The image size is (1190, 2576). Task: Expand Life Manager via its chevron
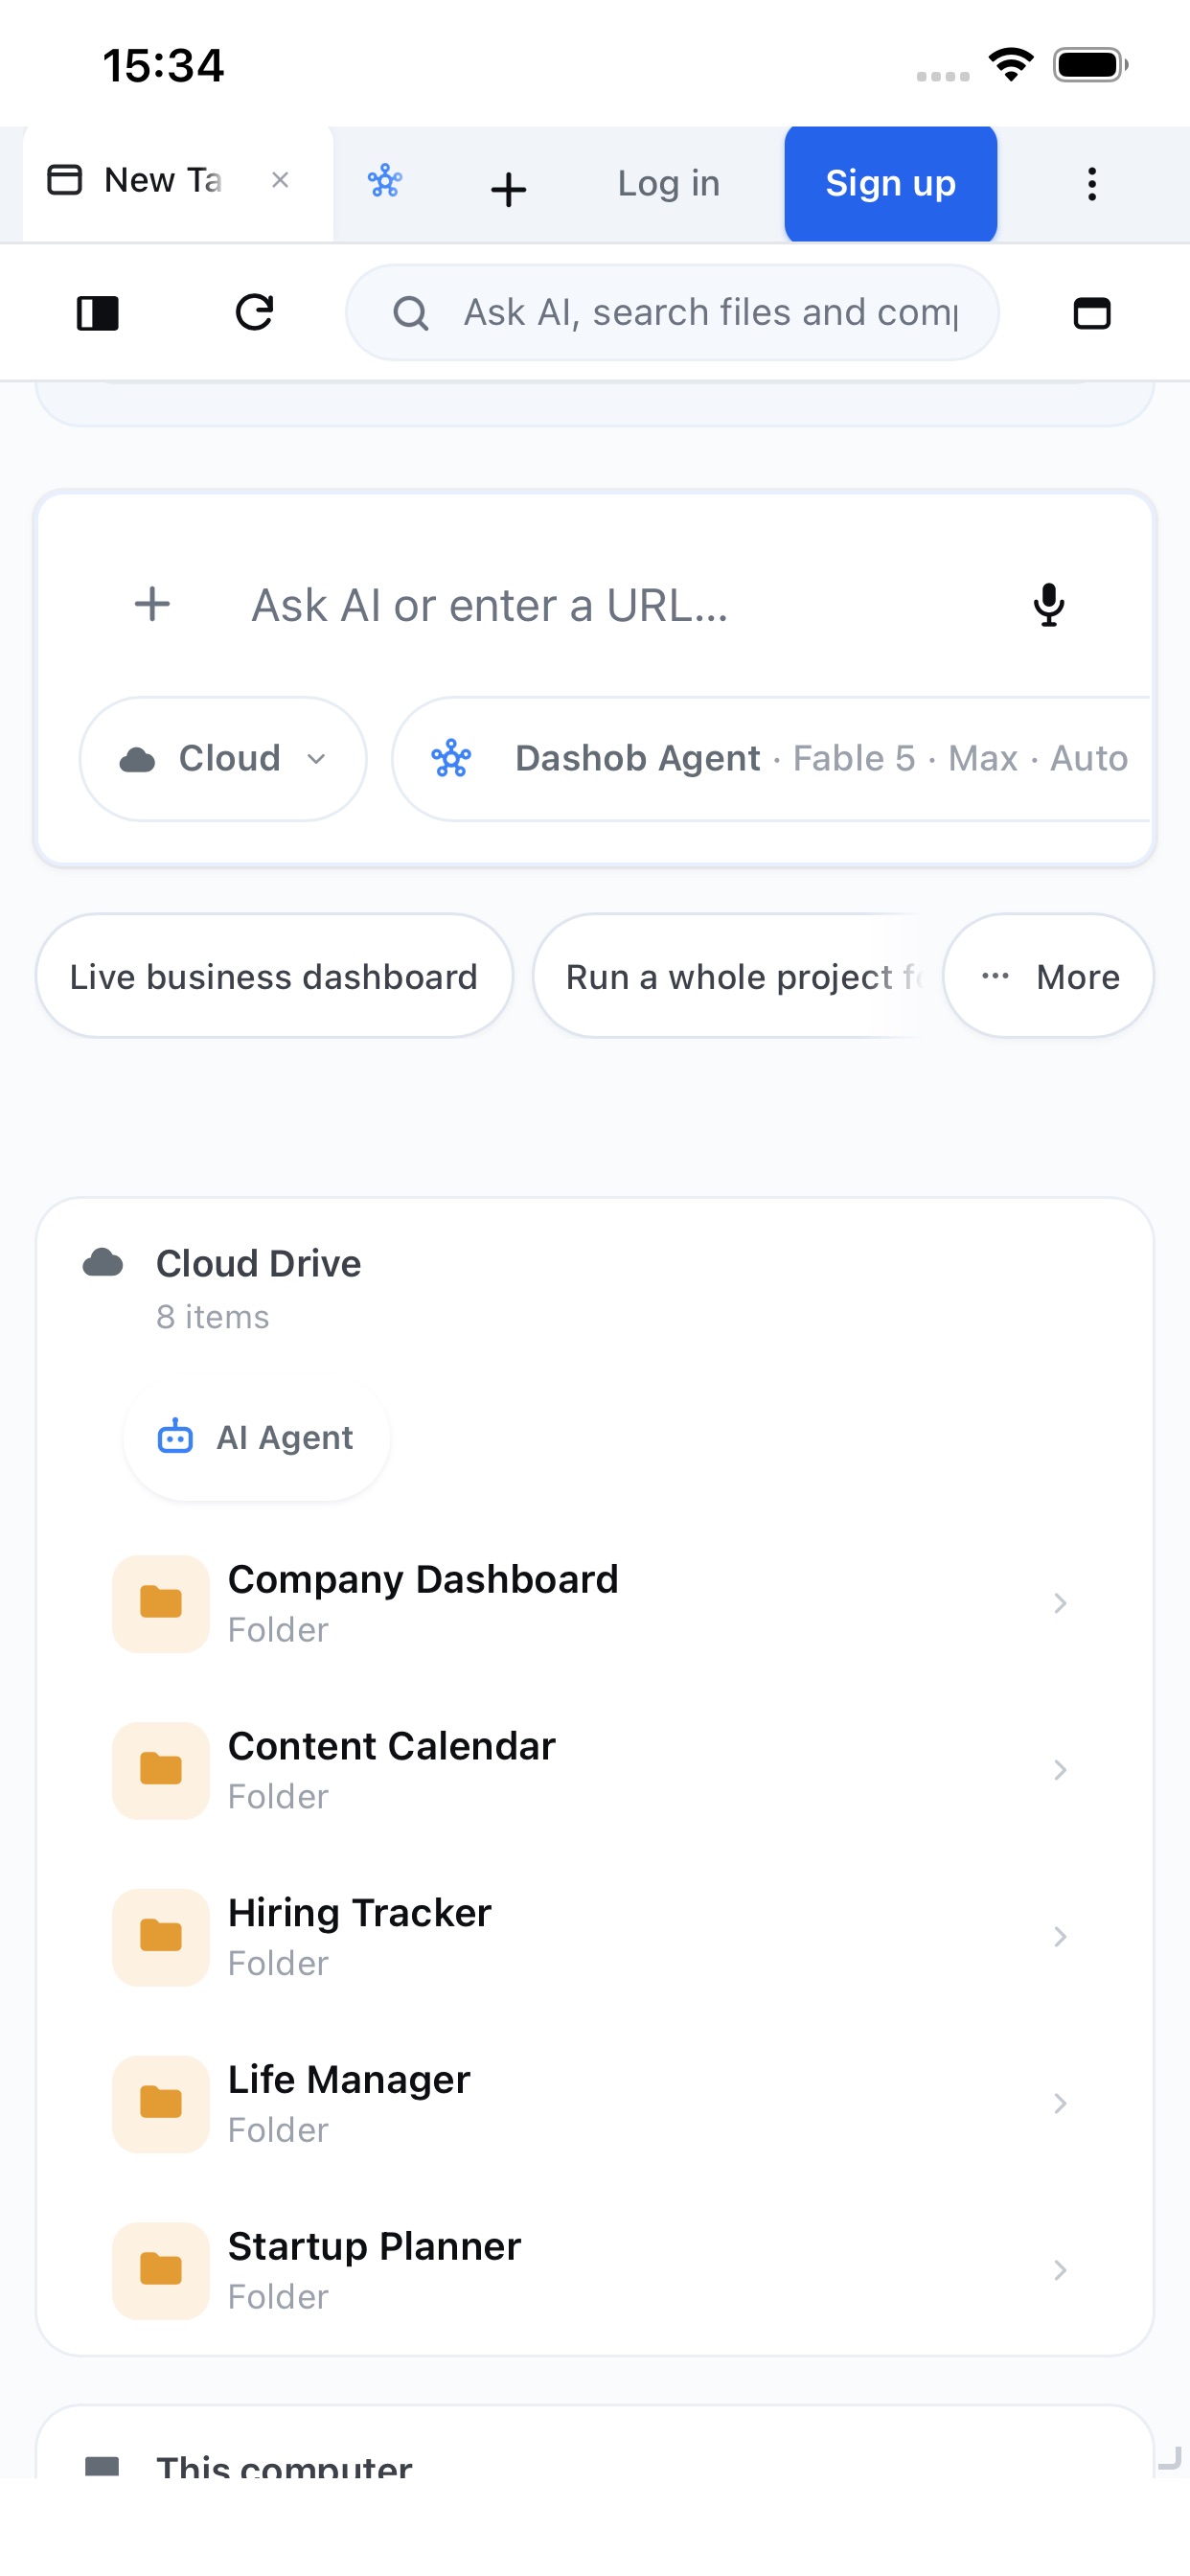(1060, 2104)
